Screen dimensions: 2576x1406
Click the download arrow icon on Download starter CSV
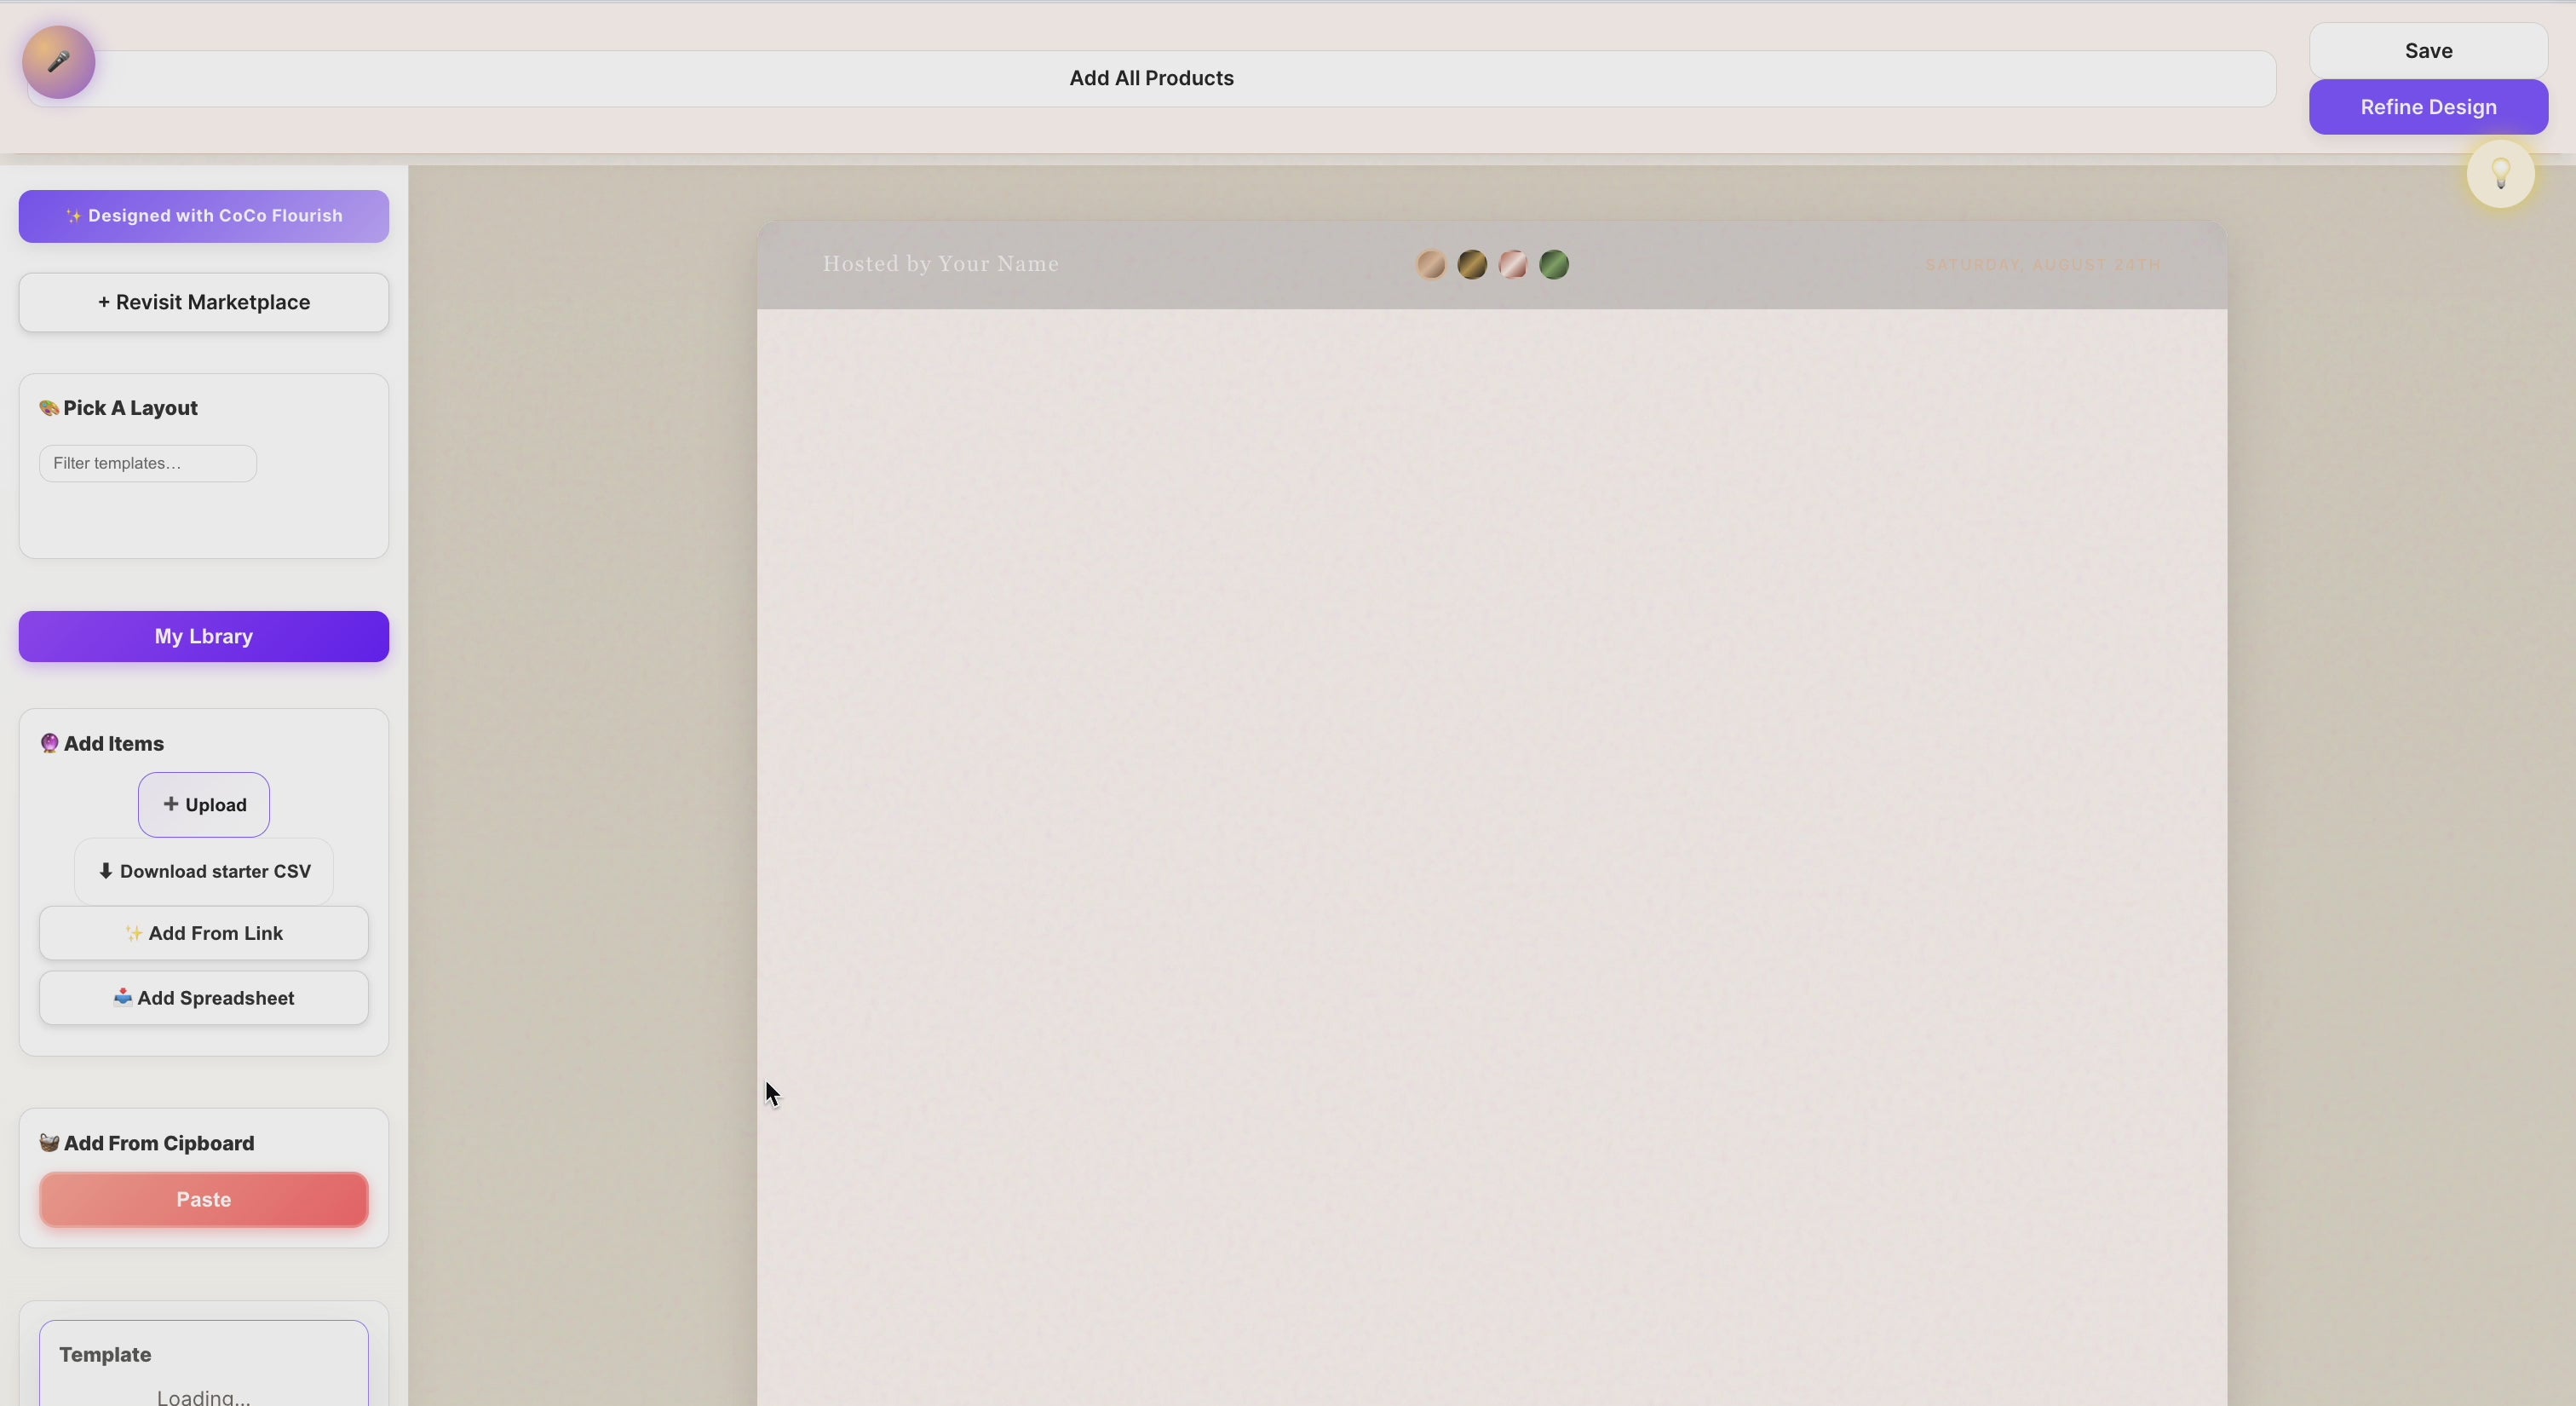106,871
